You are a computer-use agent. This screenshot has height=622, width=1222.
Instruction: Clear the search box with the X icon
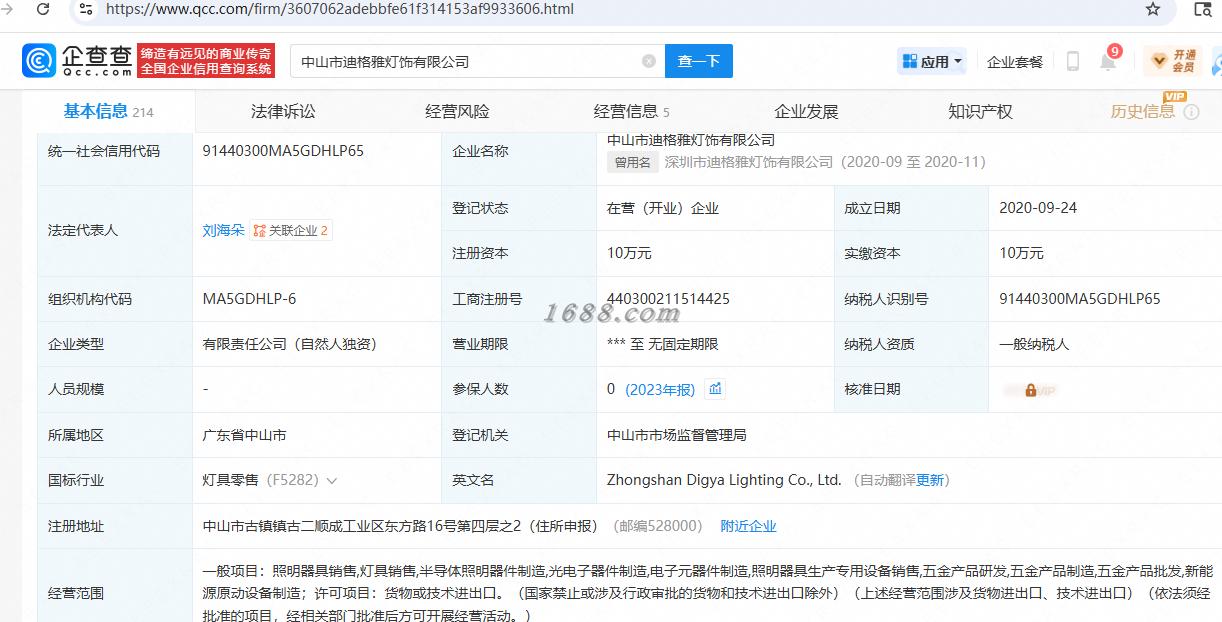coord(648,61)
